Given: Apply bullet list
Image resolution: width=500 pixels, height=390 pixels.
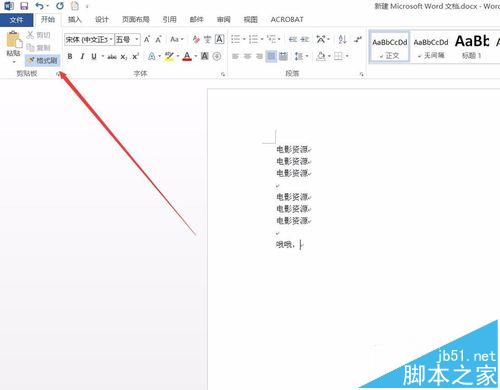Looking at the screenshot, I should 236,40.
